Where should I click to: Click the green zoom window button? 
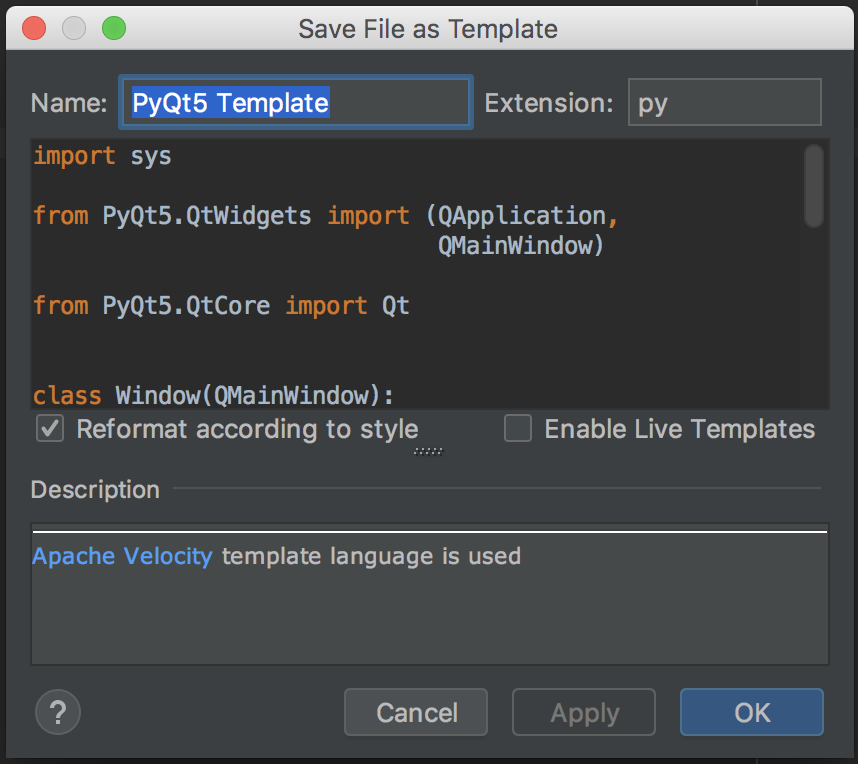coord(114,28)
